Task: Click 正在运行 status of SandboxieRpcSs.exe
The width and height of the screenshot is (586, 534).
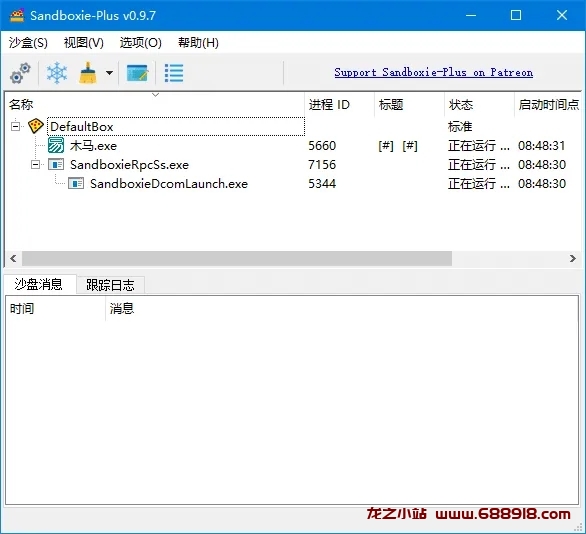Action: point(479,164)
